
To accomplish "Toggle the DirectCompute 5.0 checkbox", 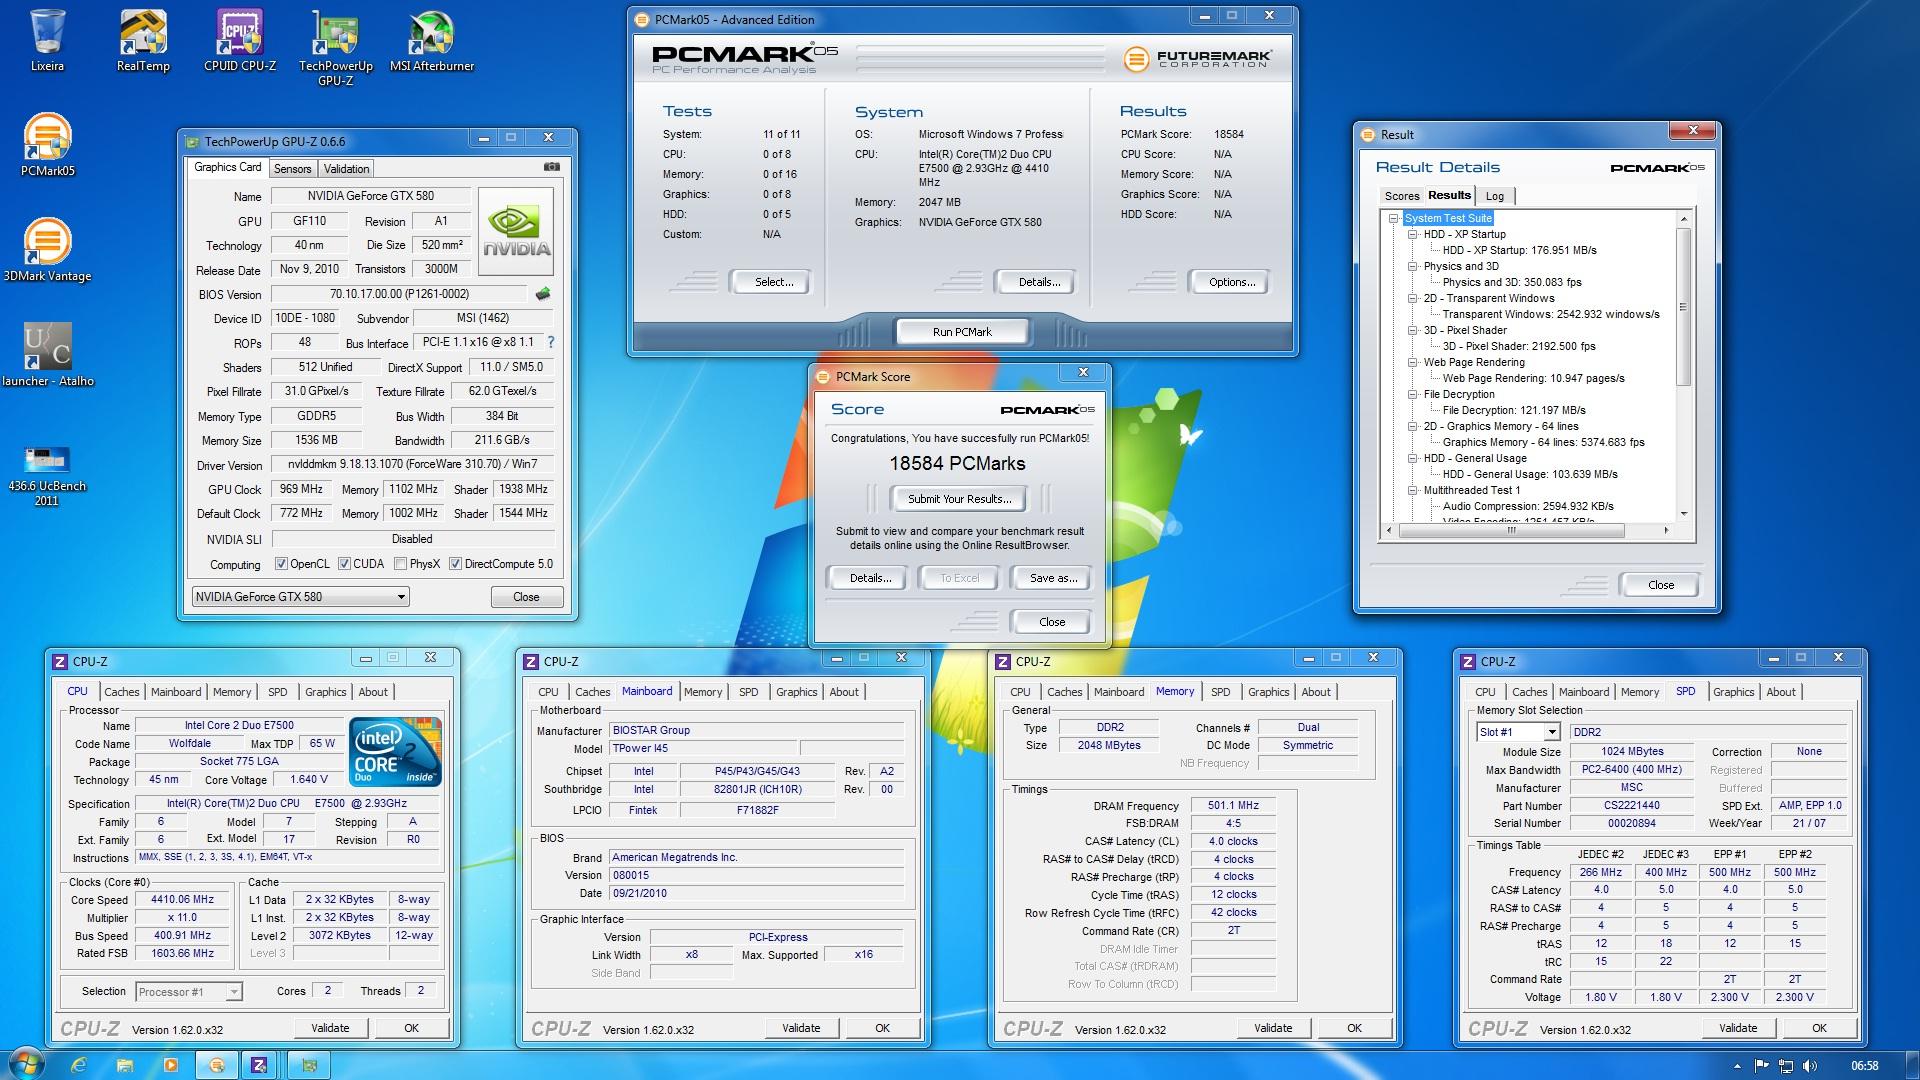I will click(x=455, y=564).
